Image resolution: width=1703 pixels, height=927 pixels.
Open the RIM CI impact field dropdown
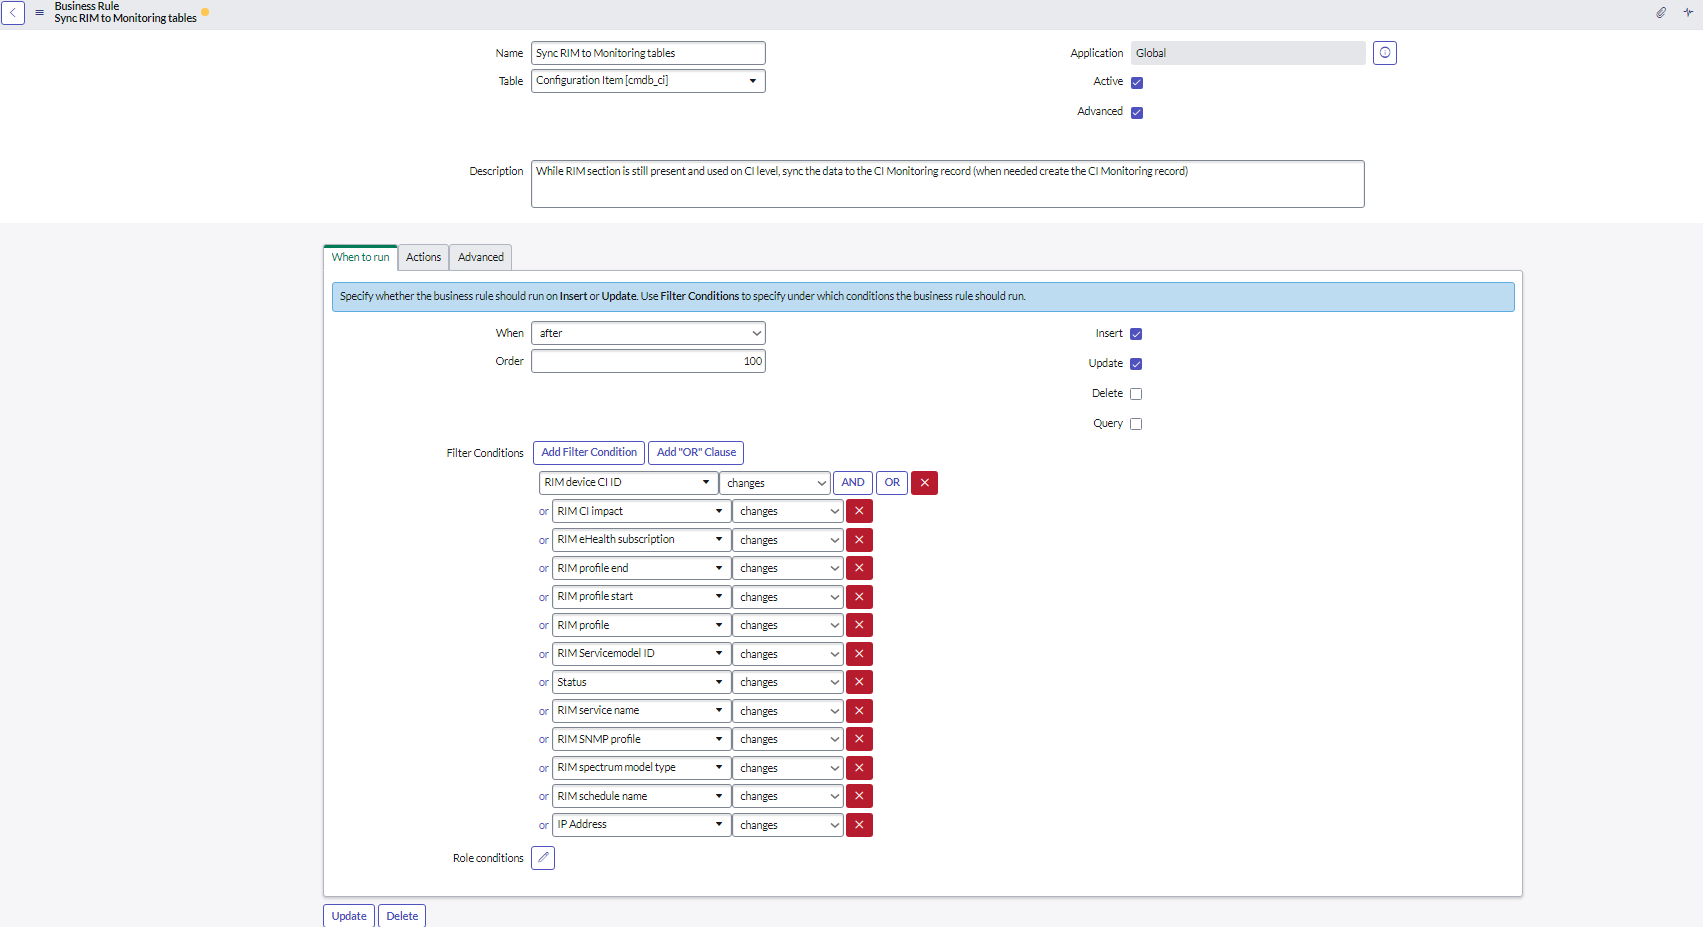pos(641,511)
